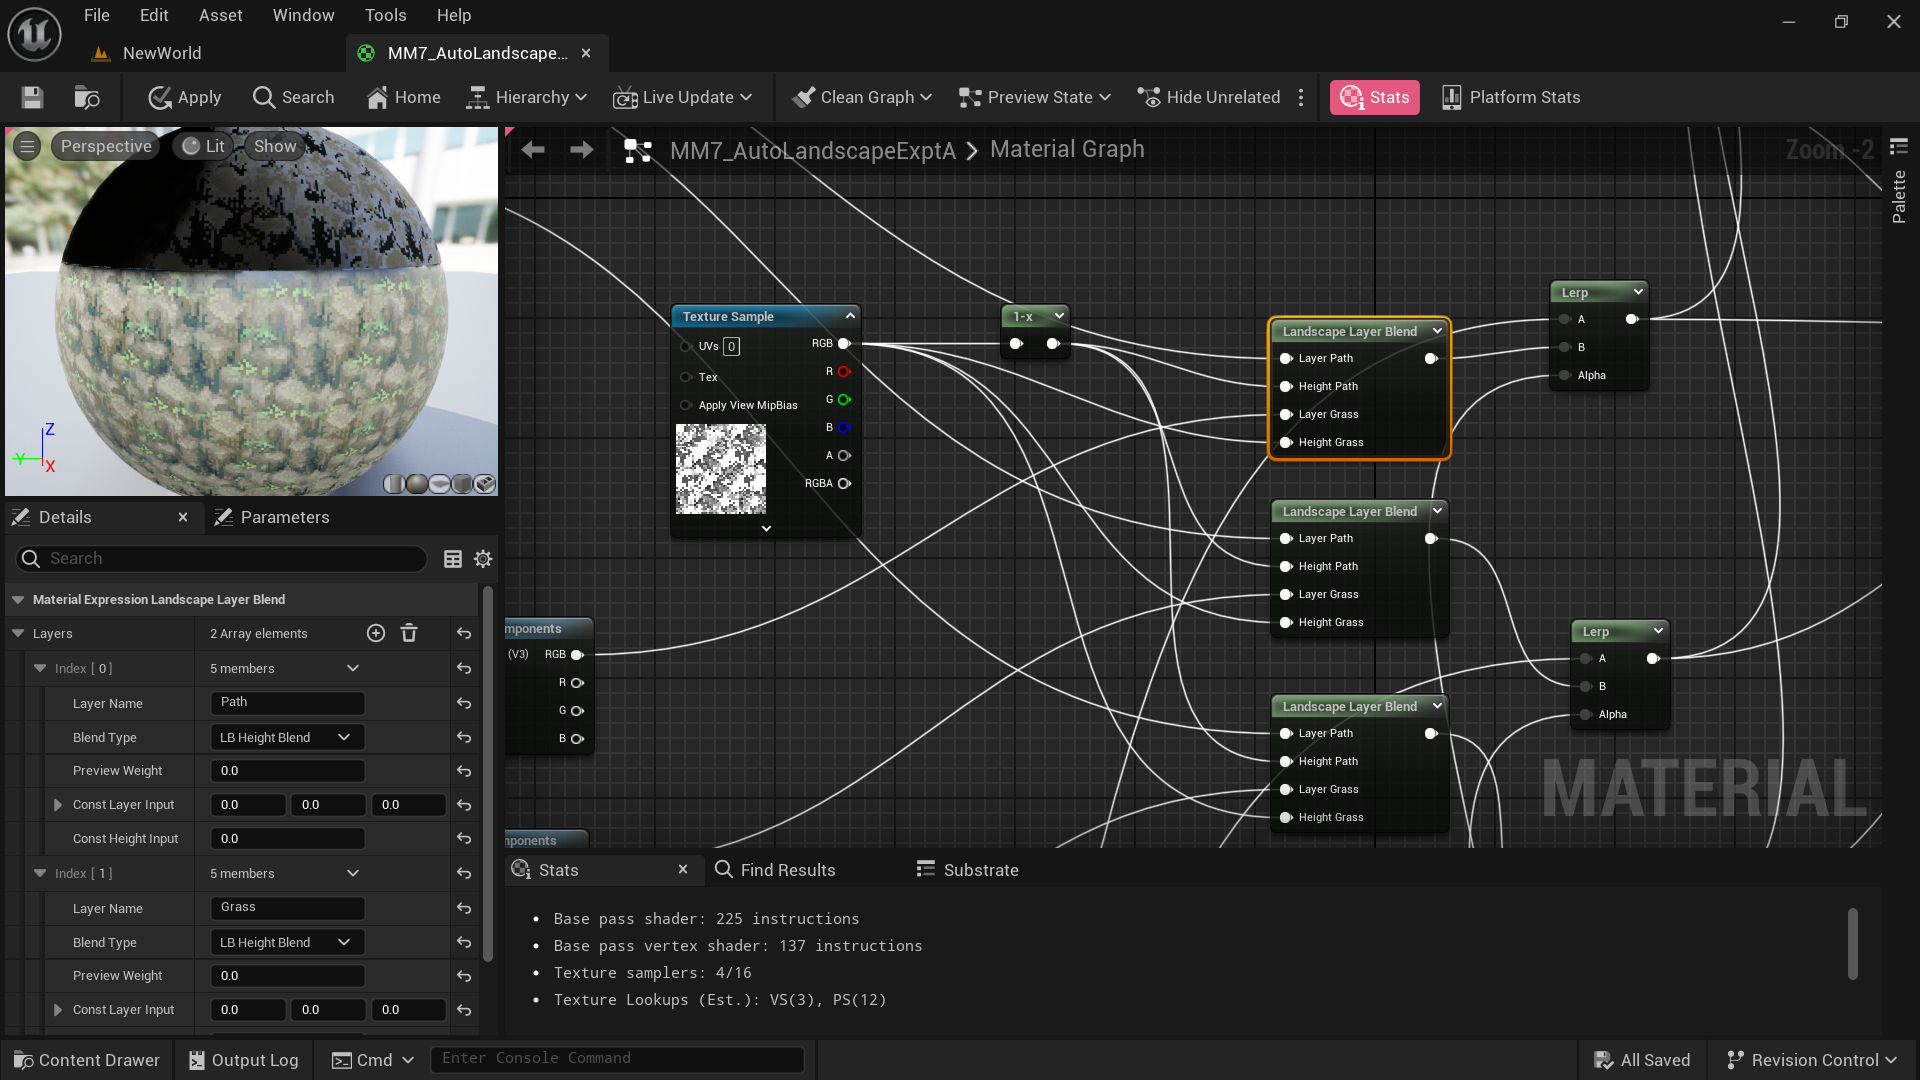Add new Layers array element

click(376, 633)
